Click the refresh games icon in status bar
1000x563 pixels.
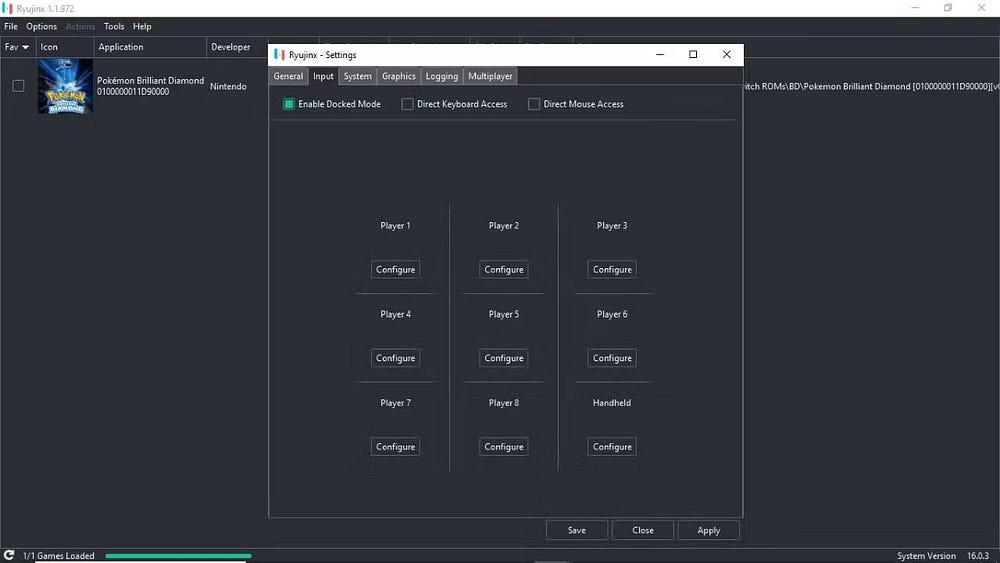click(x=9, y=556)
